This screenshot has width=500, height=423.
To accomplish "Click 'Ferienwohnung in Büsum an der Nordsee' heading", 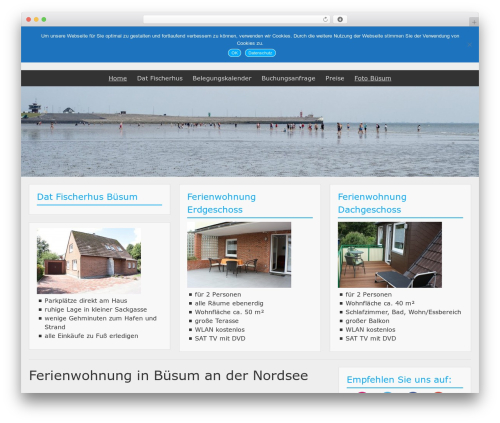I will click(x=168, y=375).
